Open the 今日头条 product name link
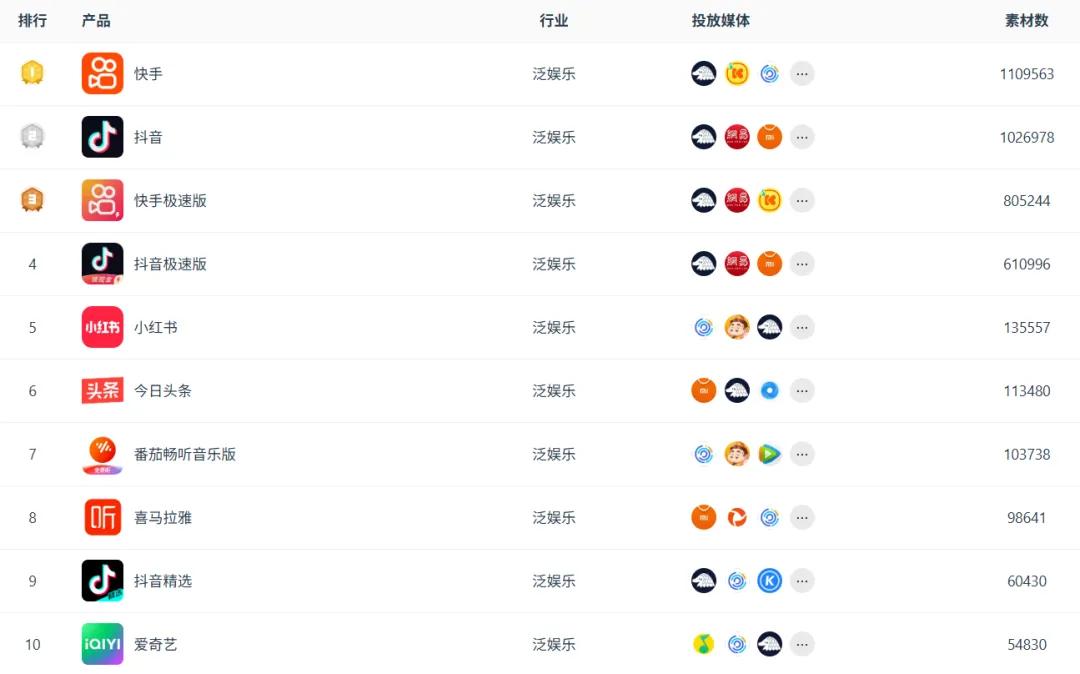 click(x=163, y=391)
